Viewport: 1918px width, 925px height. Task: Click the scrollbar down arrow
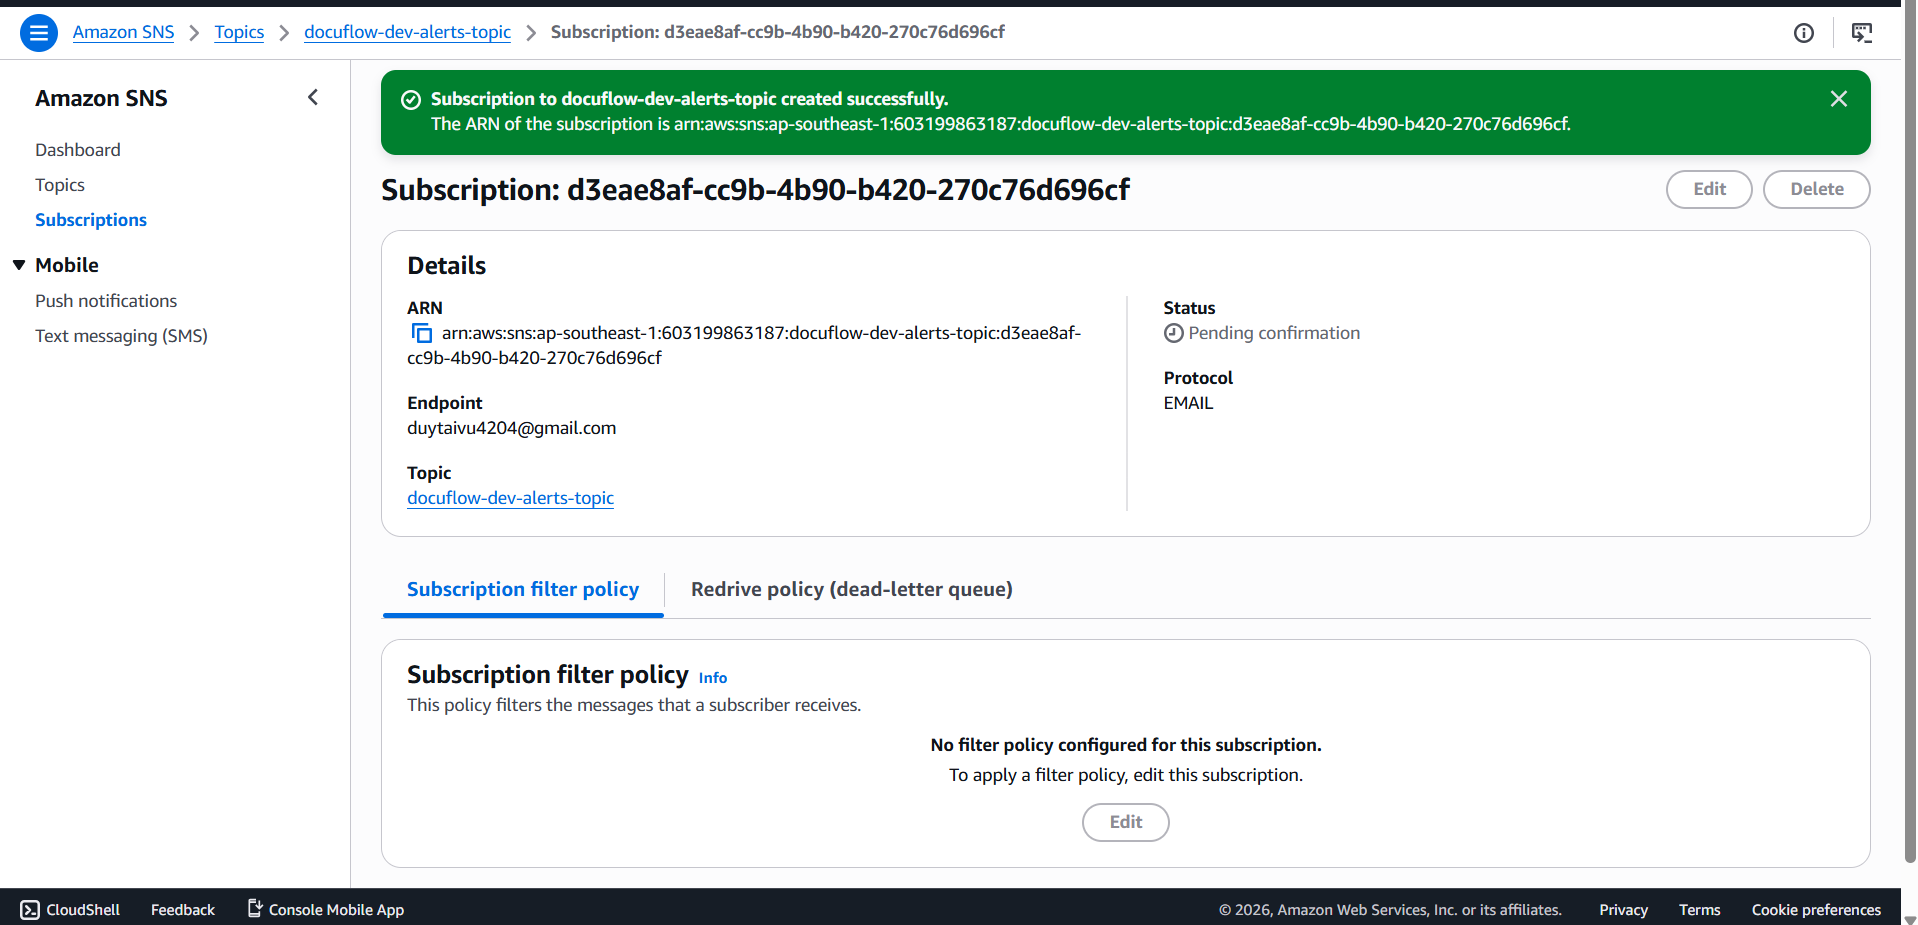[x=1910, y=918]
